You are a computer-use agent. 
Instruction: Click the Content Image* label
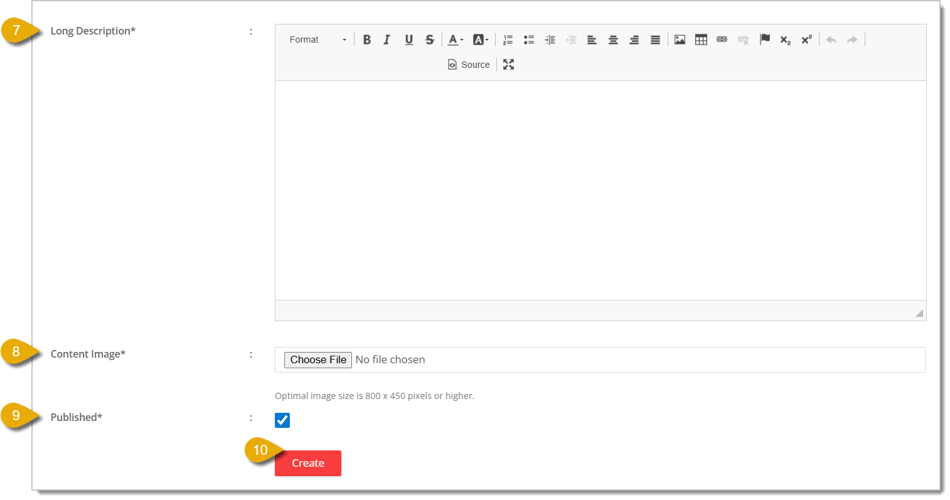pos(88,354)
